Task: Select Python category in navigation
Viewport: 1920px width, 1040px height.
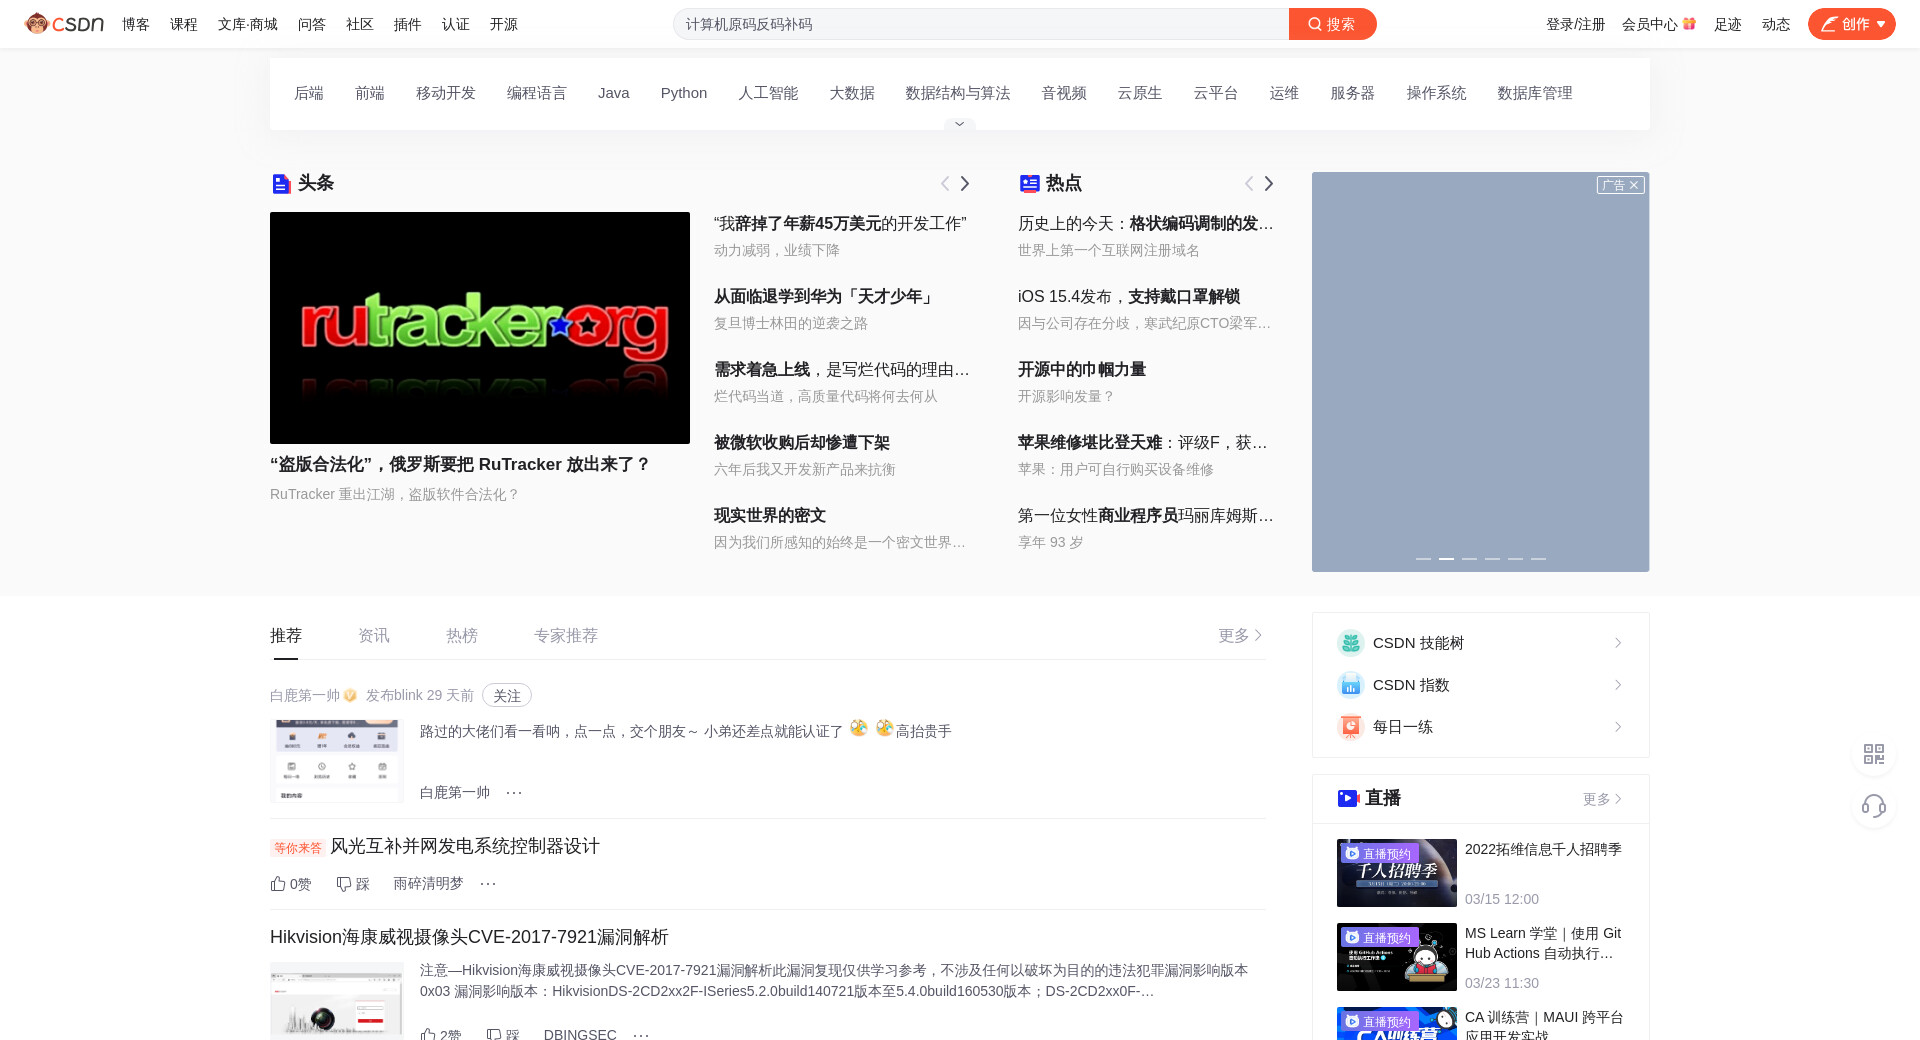Action: (x=683, y=93)
